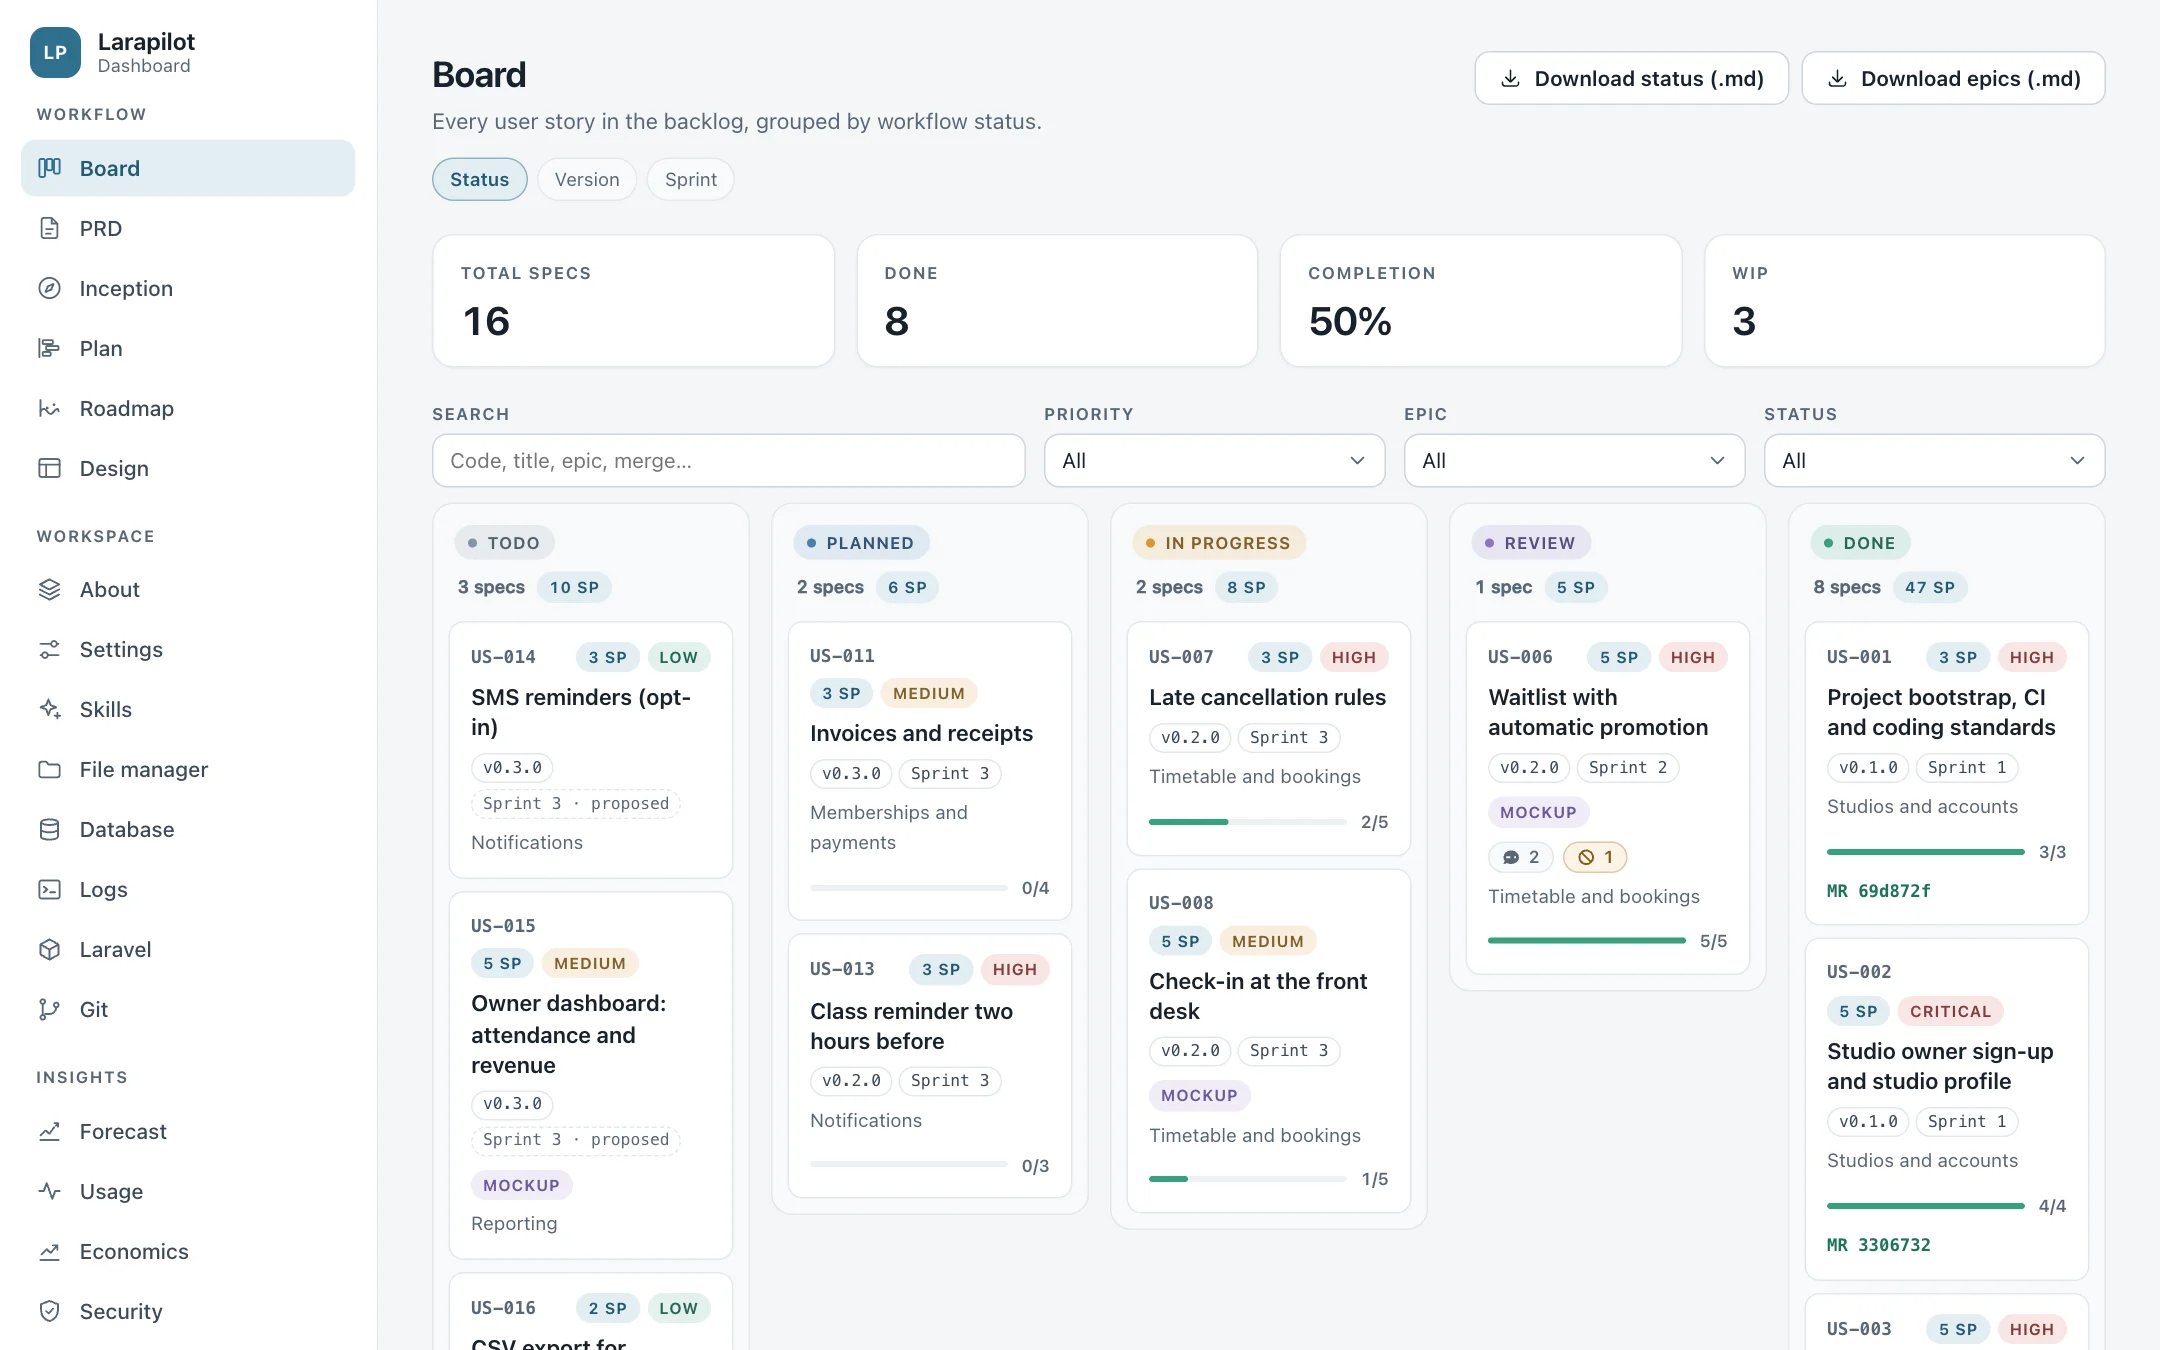Click the LP Larapilot logo
2160x1350 pixels.
pos(55,52)
